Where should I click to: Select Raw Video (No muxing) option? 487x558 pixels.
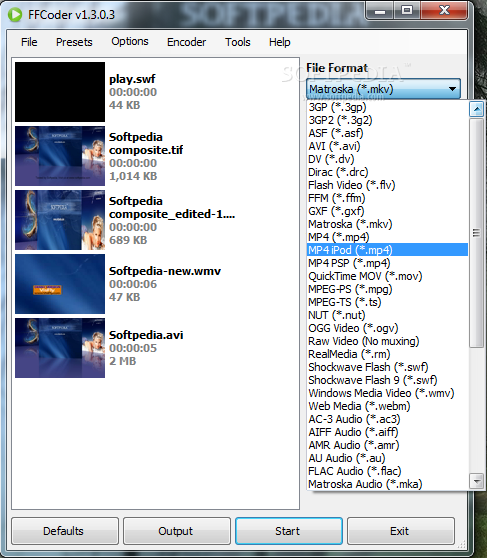tap(387, 341)
